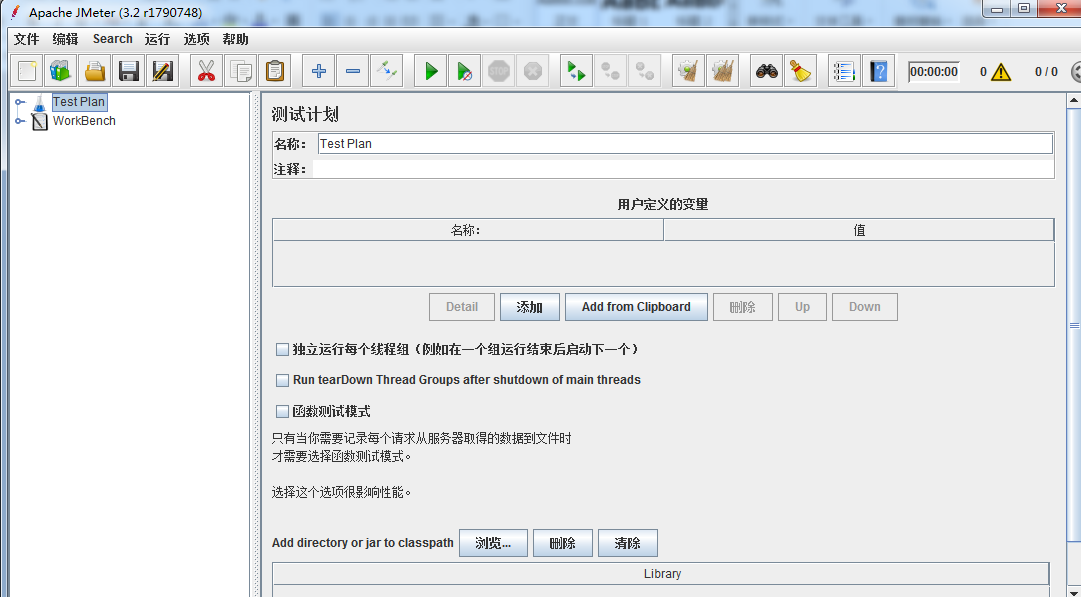Click the Clear All double-broom icon
1081x597 pixels.
click(723, 71)
